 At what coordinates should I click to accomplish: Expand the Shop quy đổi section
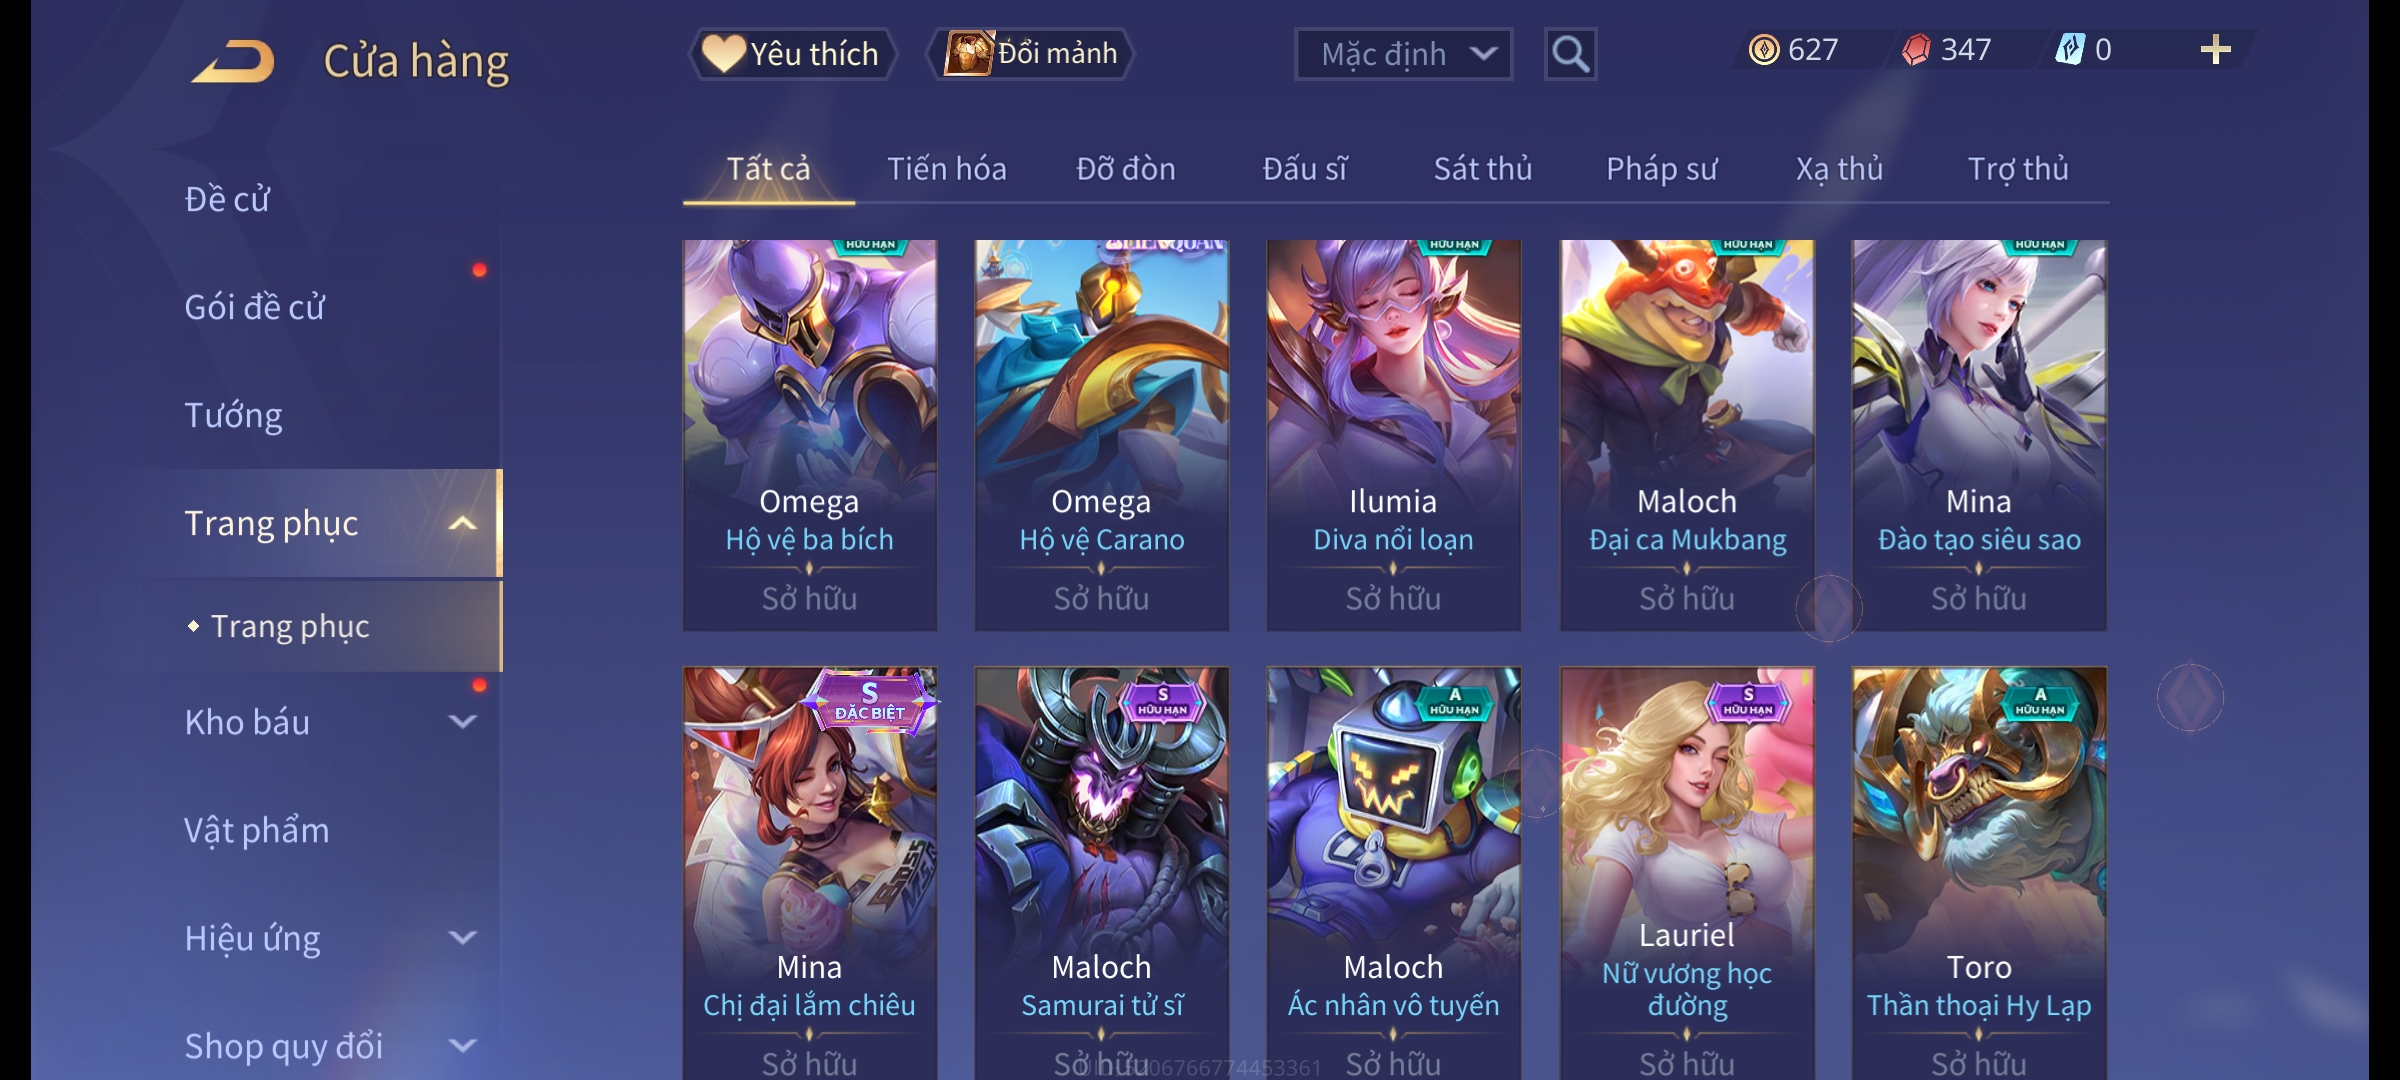tap(463, 1046)
